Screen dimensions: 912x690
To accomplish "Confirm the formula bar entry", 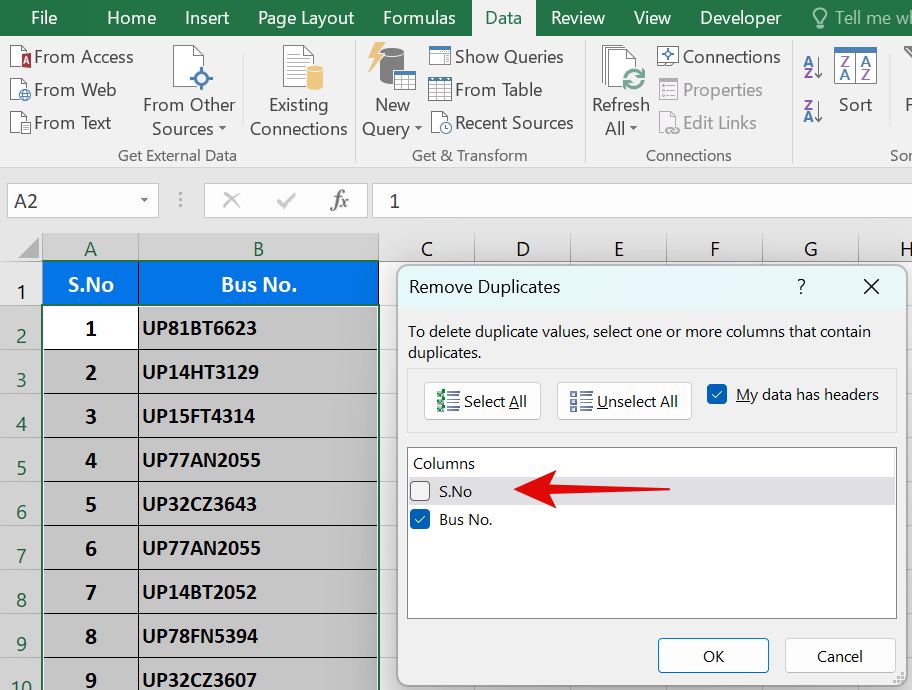I will [286, 201].
